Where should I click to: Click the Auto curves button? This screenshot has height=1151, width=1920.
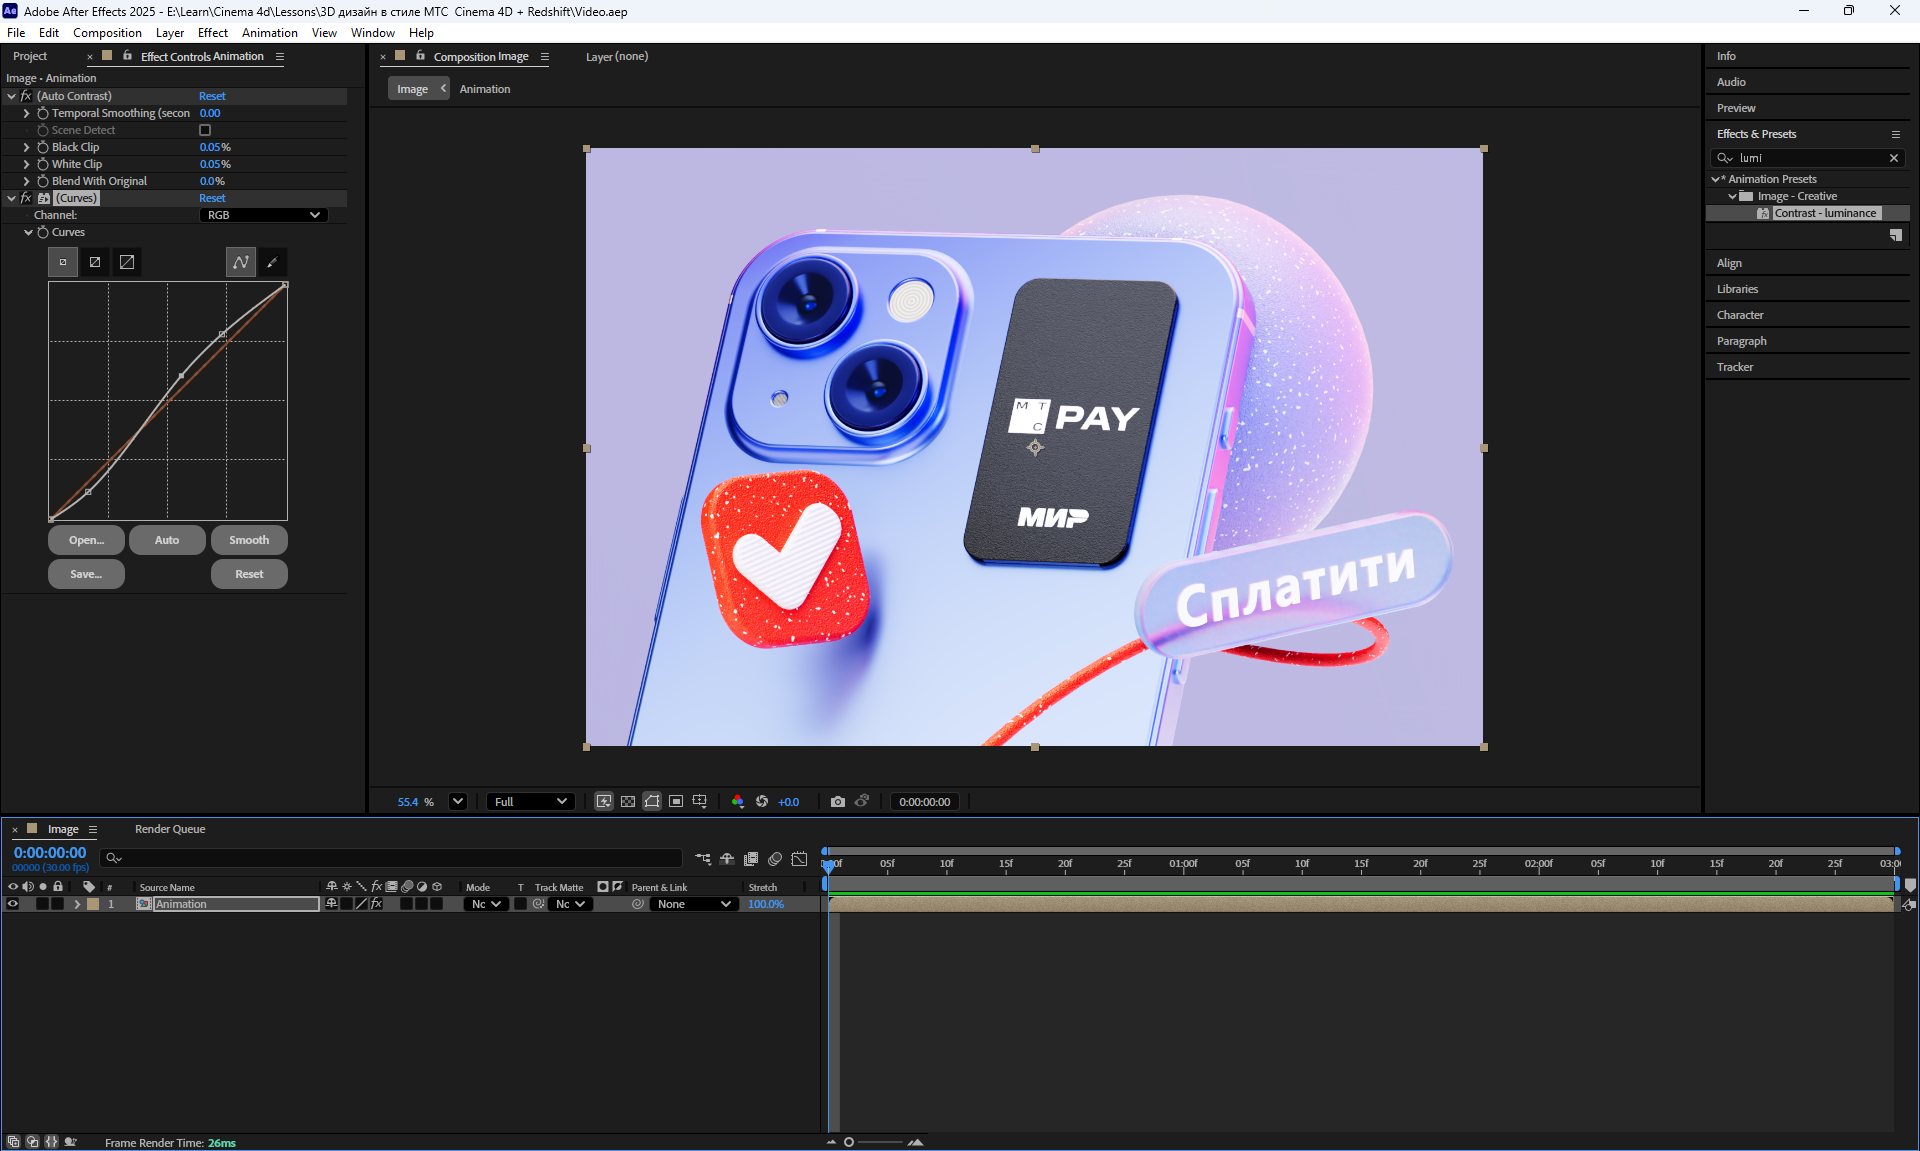coord(167,540)
